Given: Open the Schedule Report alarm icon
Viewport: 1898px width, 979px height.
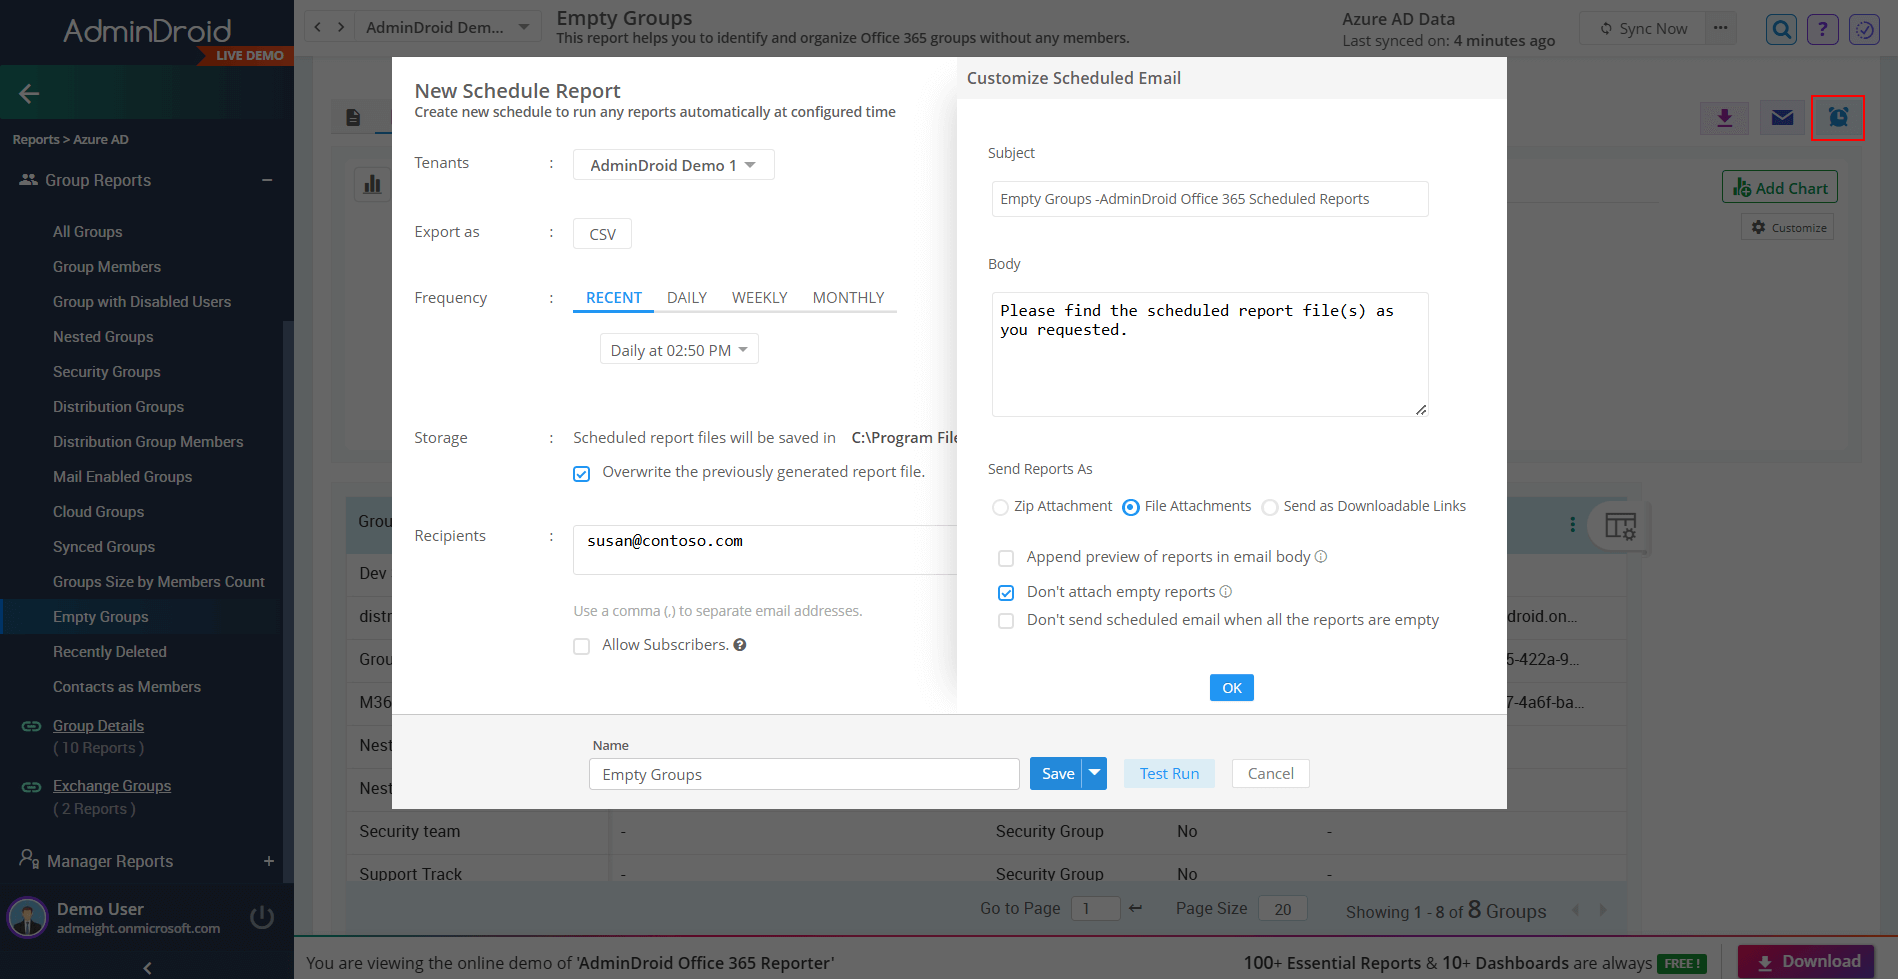Looking at the screenshot, I should point(1838,117).
